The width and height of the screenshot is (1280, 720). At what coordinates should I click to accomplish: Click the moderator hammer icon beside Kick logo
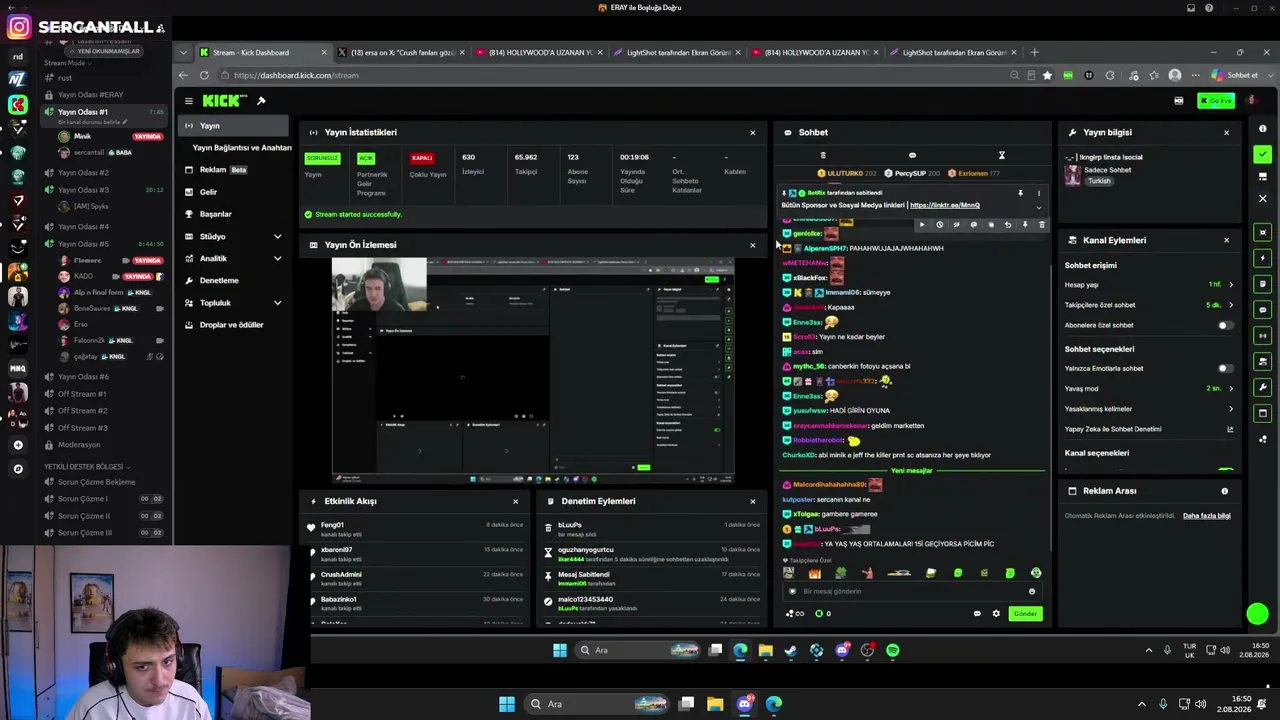tap(261, 101)
